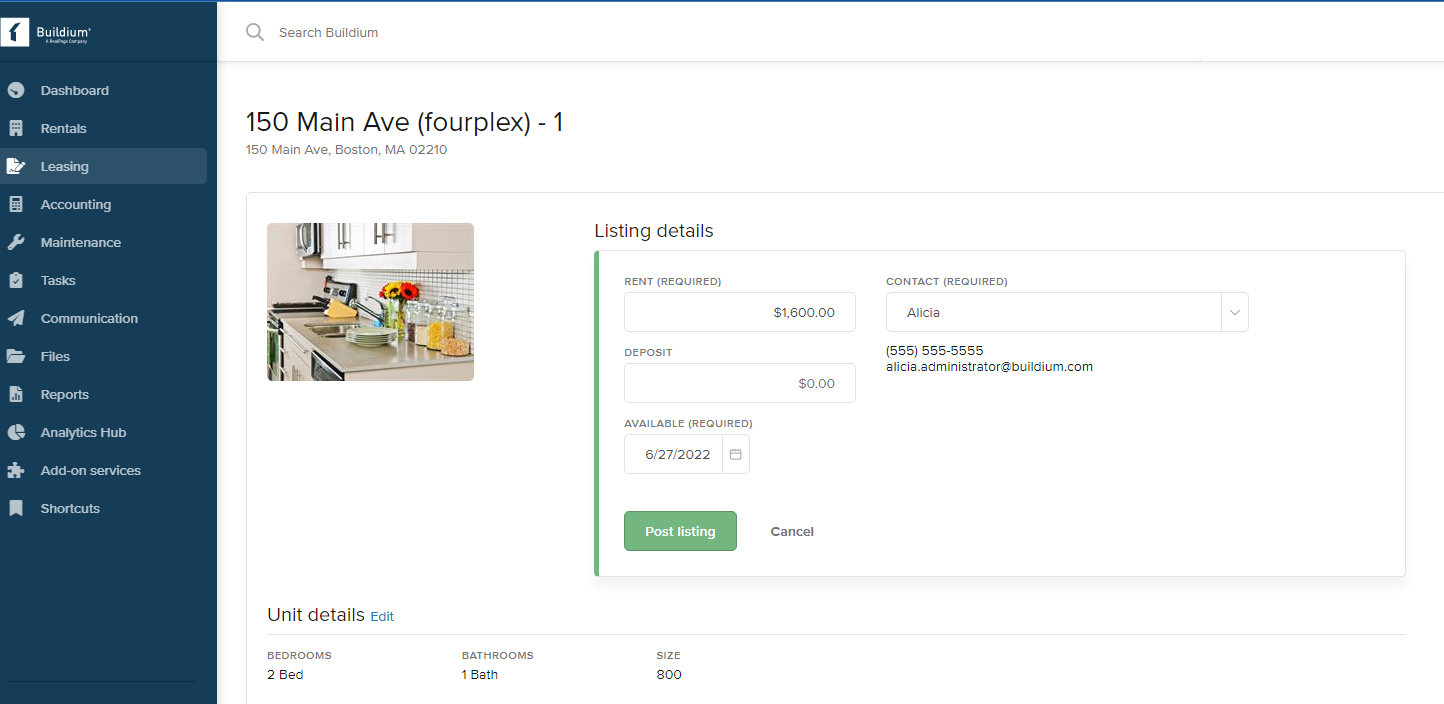Click the Communication paper plane icon
The image size is (1444, 704).
(16, 318)
